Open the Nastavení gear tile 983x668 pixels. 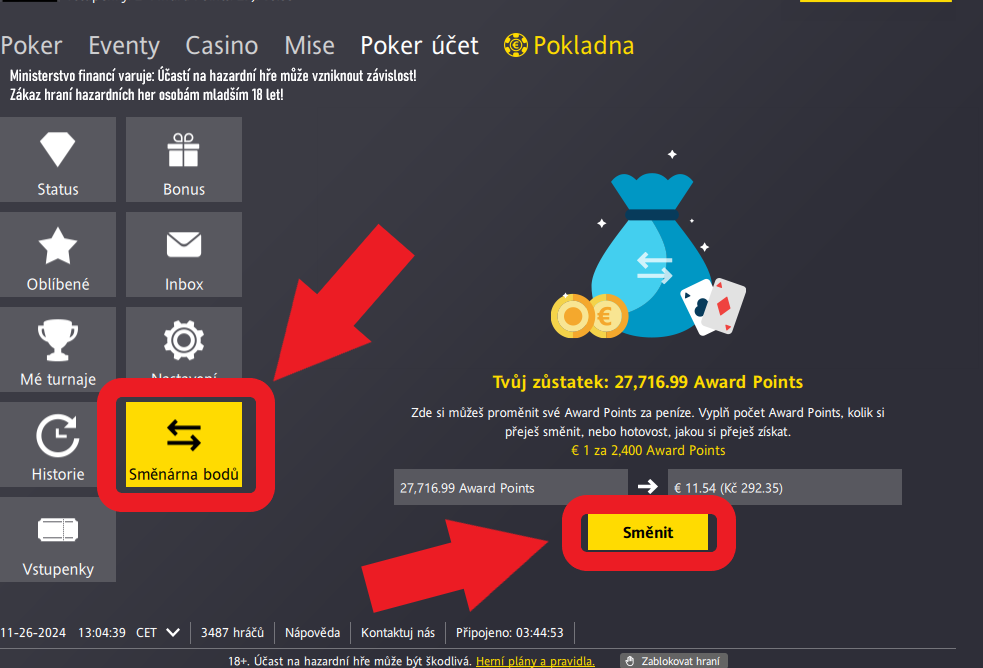184,342
